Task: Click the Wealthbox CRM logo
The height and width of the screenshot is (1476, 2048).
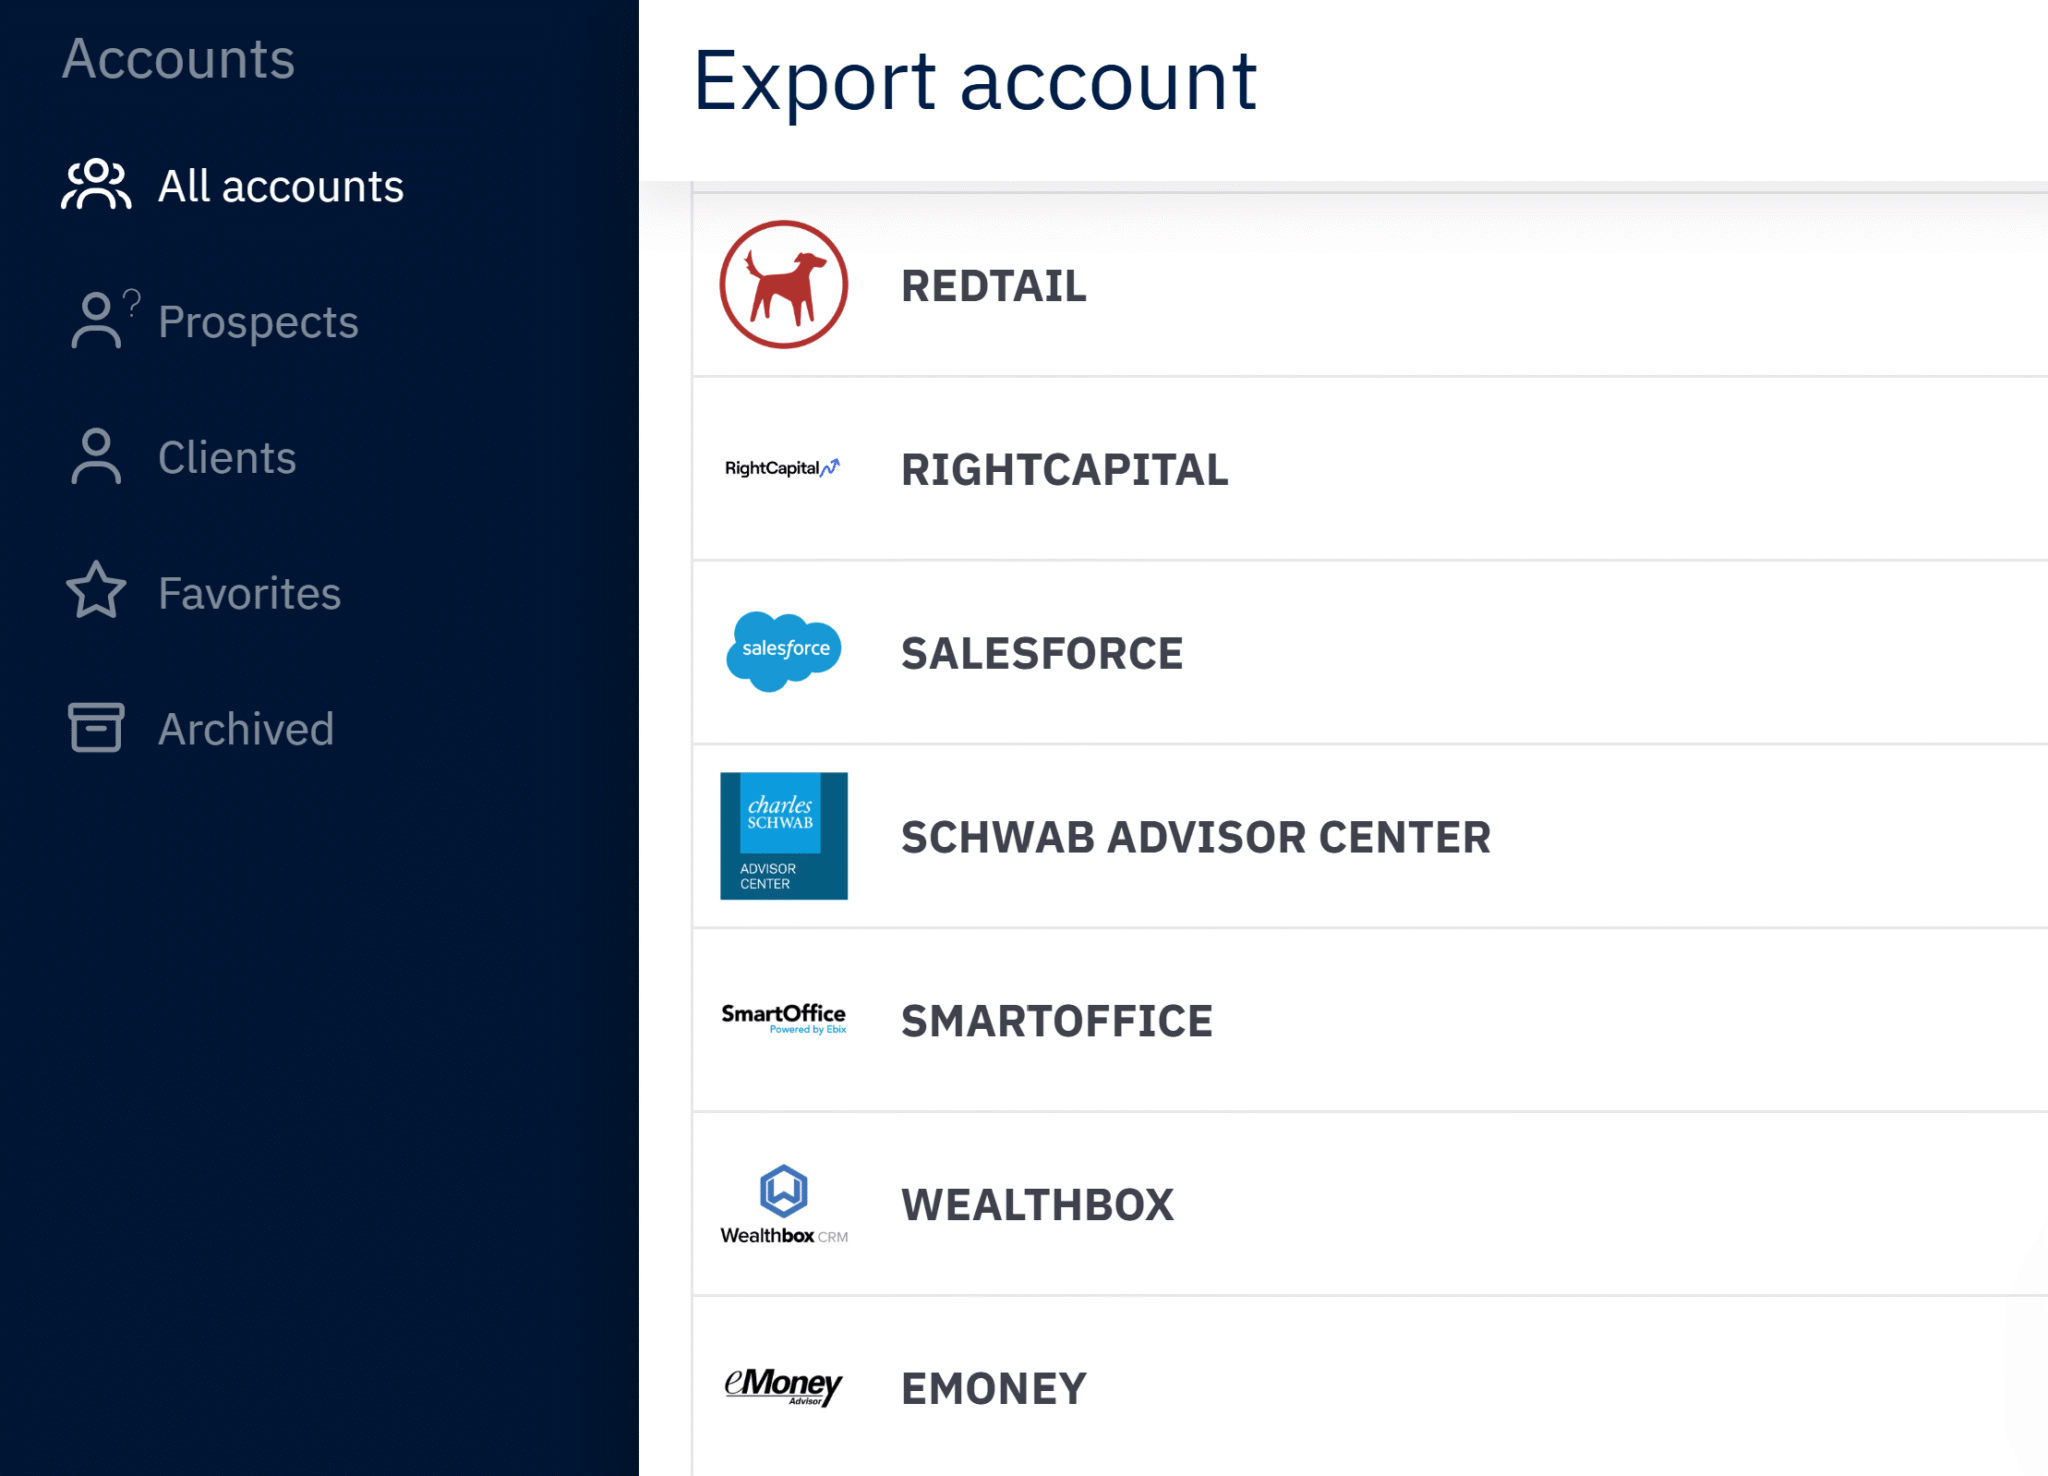Action: [x=784, y=1204]
